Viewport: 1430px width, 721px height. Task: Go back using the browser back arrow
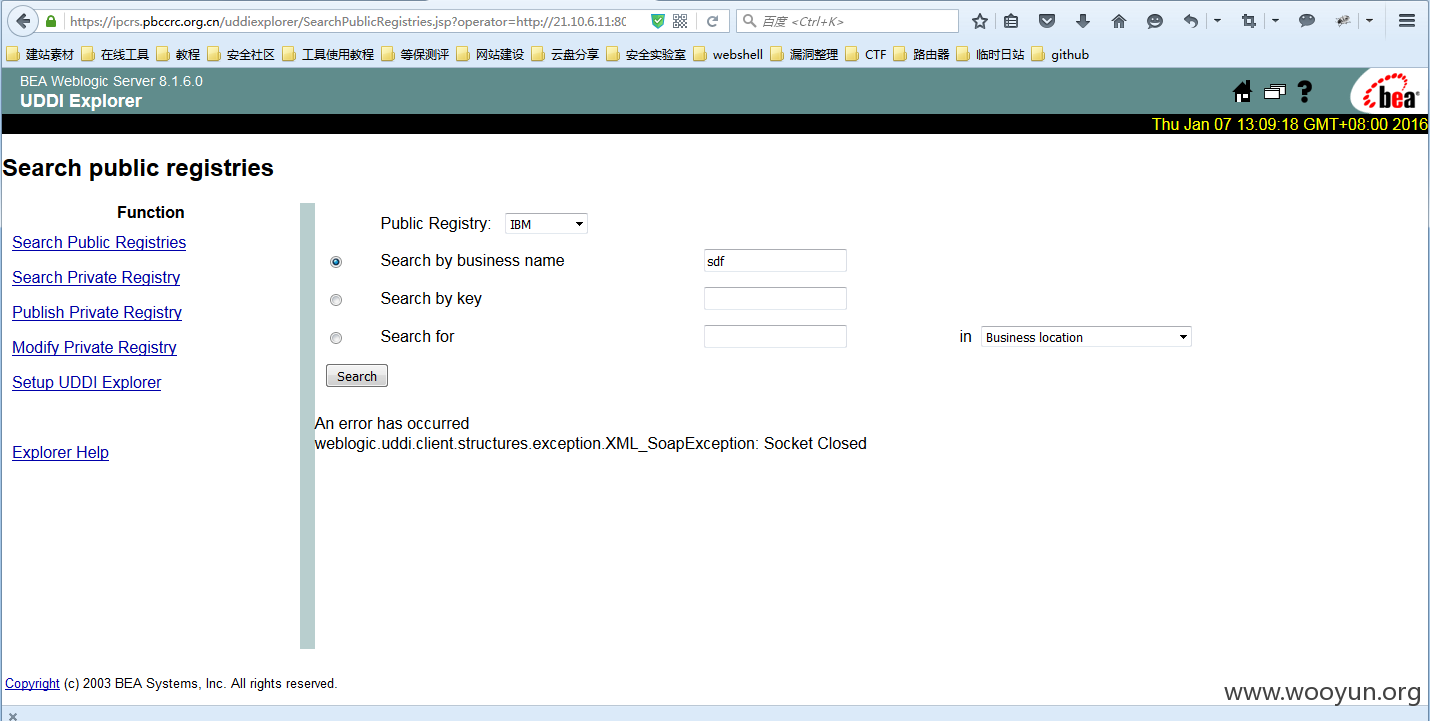point(22,21)
